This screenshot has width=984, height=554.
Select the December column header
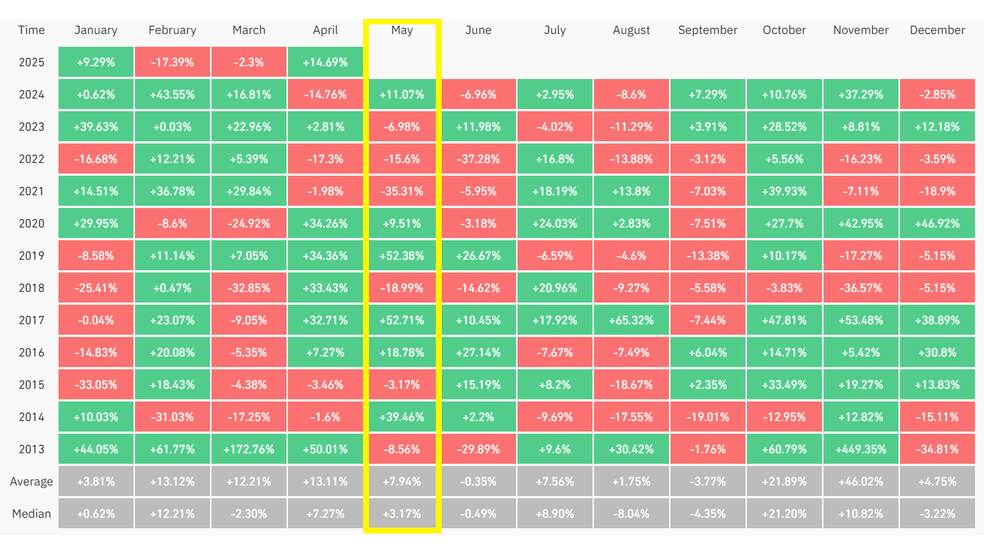tap(937, 30)
